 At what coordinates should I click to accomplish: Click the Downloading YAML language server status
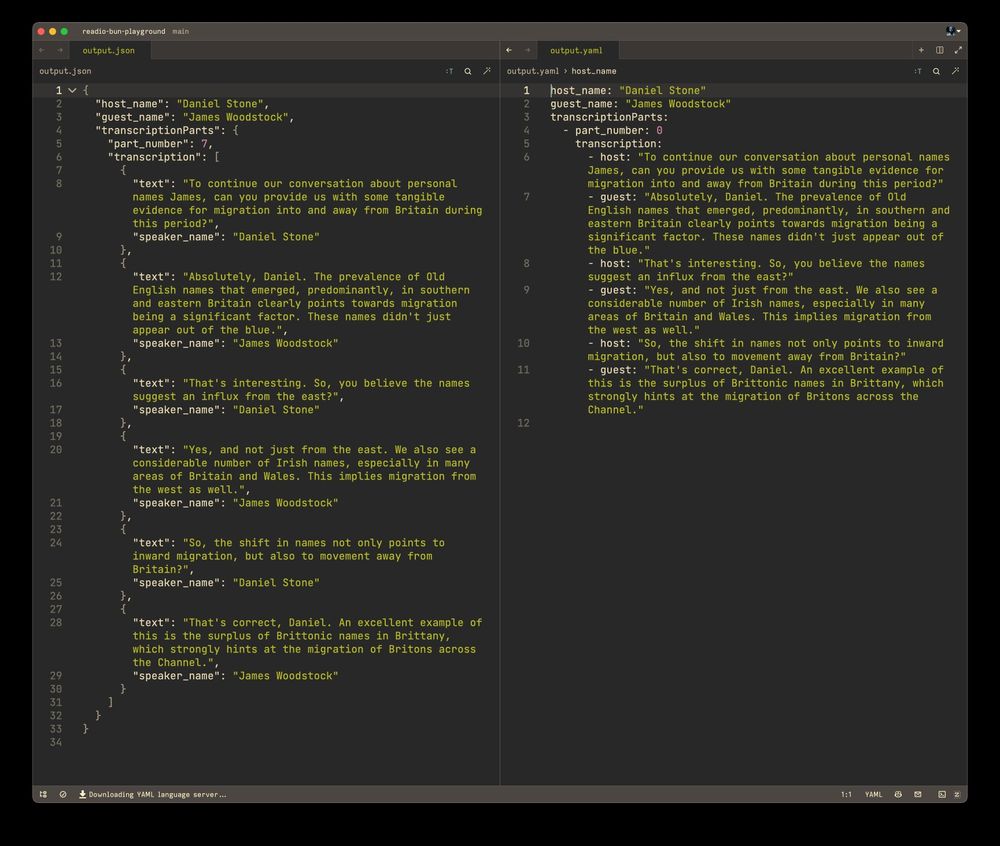(152, 794)
